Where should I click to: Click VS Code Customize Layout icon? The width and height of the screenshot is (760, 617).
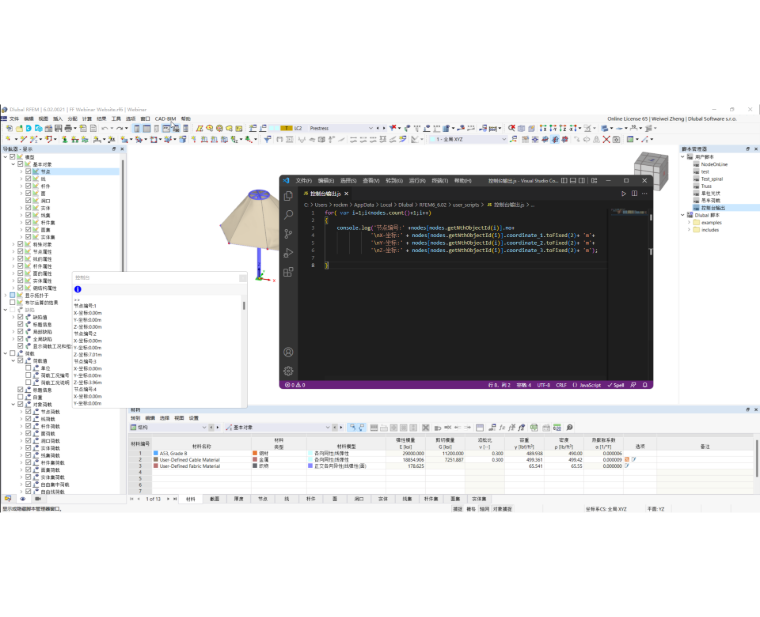(594, 180)
